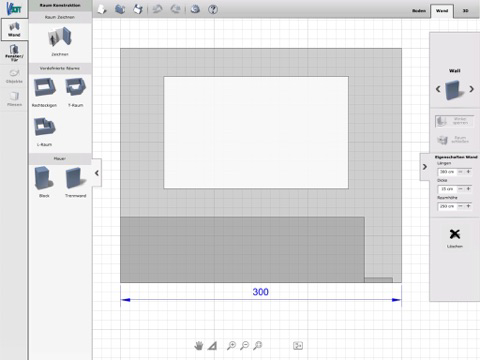This screenshot has height=360, width=480.
Task: Click the Vordefinierte Räume section header
Action: pyautogui.click(x=60, y=68)
